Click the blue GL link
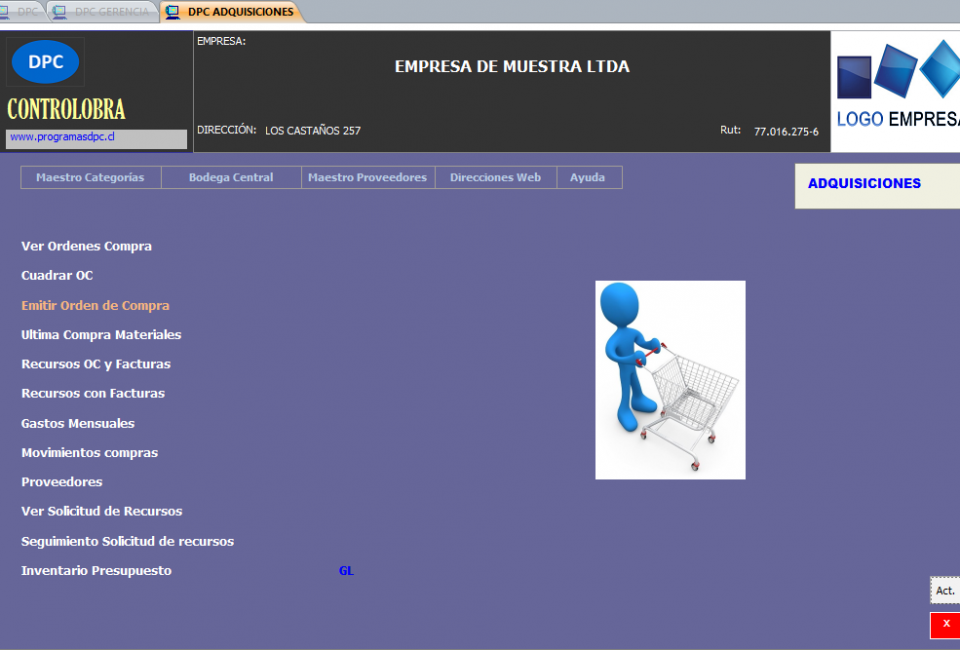960x650 pixels. (x=346, y=571)
